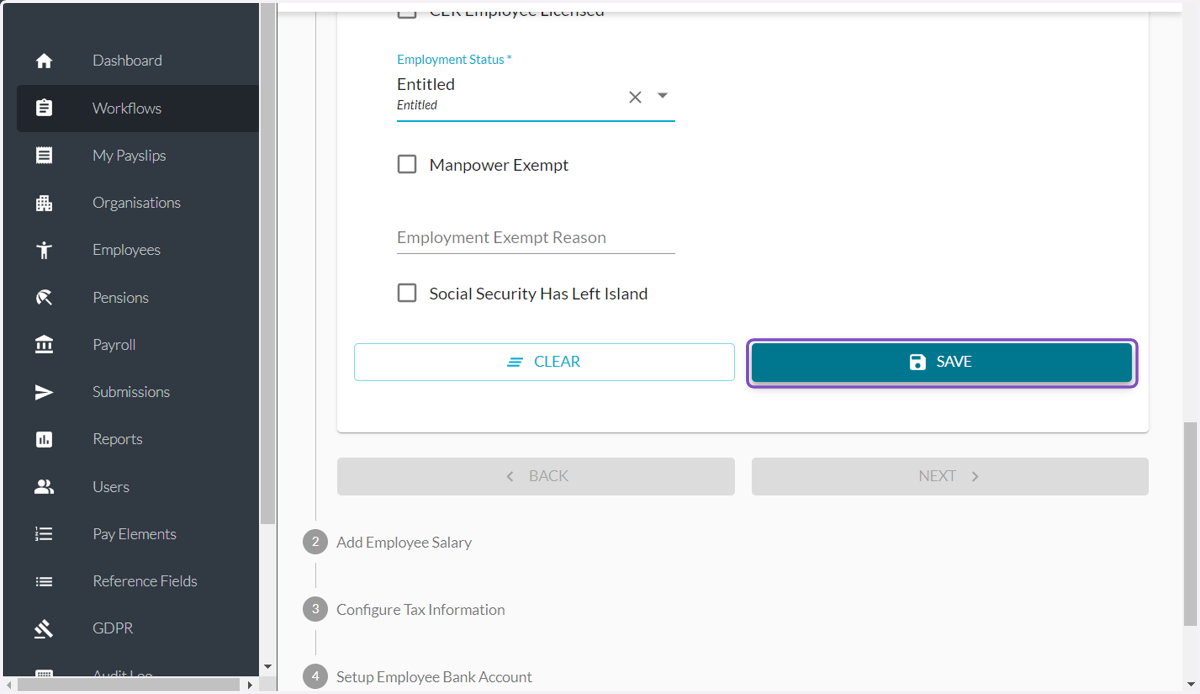Click the floppy disk icon on Save

tap(917, 362)
